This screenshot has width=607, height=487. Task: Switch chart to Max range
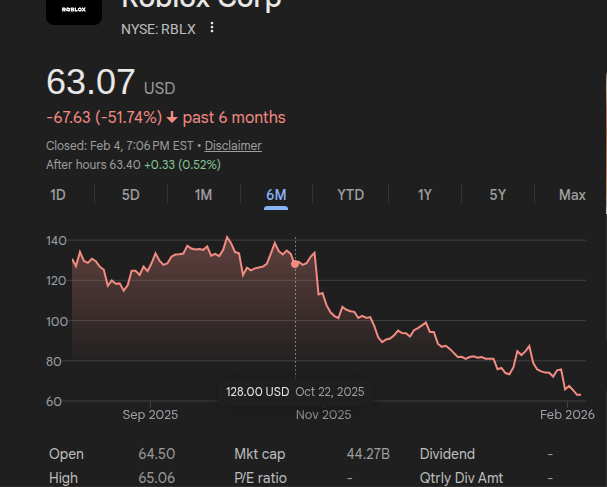(x=572, y=195)
